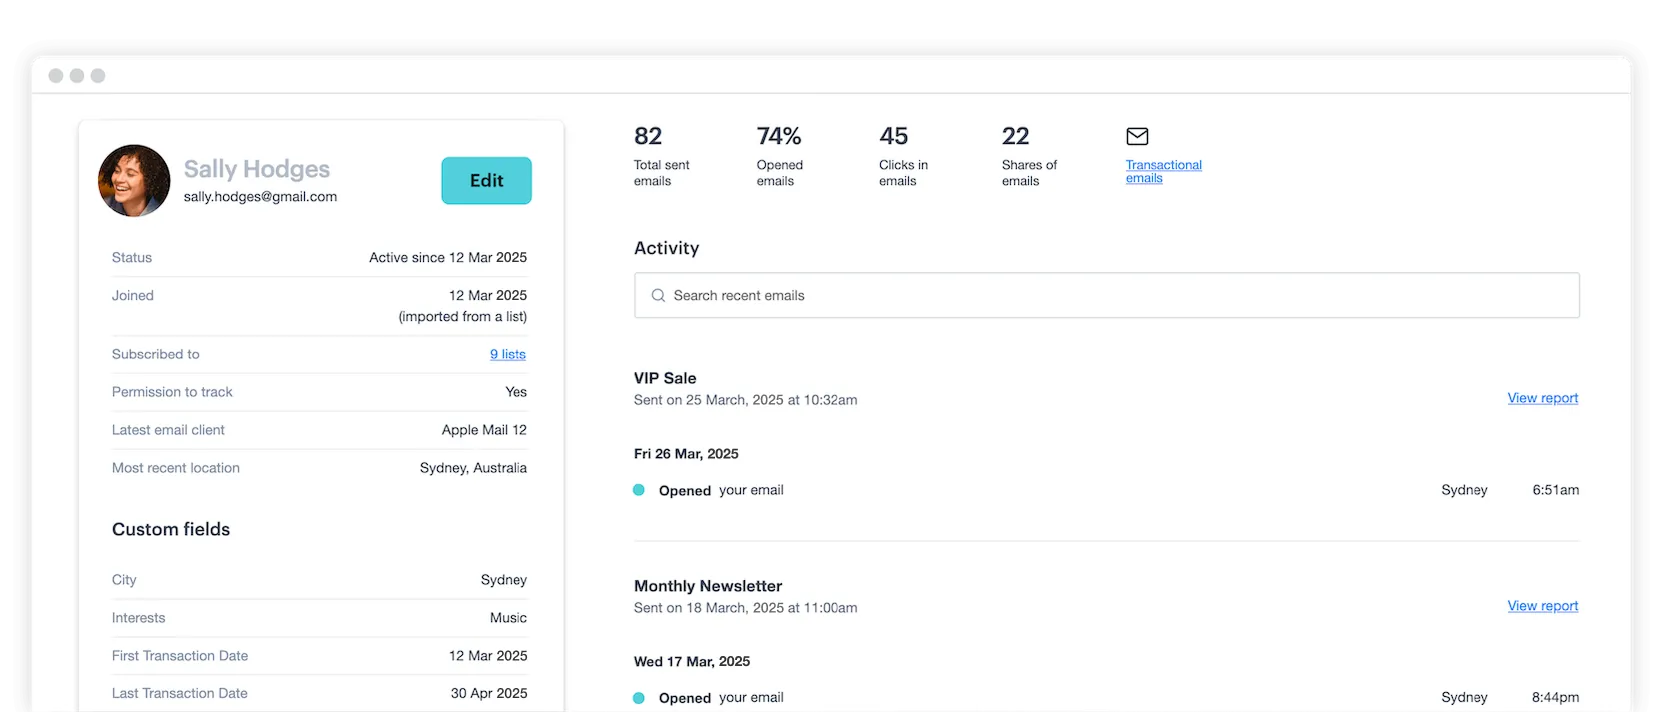1663x712 pixels.
Task: Click the 45 Clicks in emails stat
Action: click(x=902, y=157)
